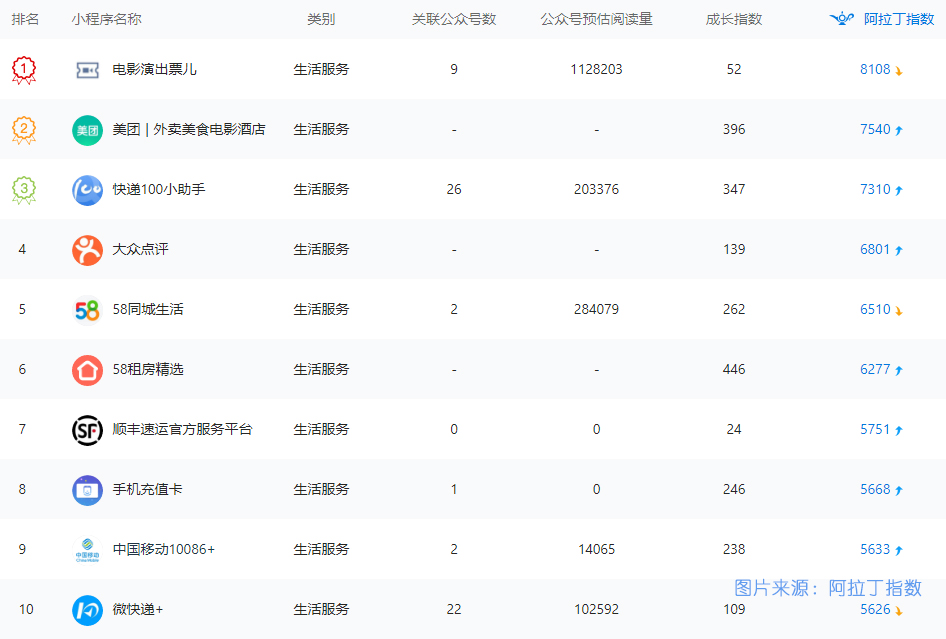Click the 58租房精选 house icon
The height and width of the screenshot is (639, 946).
coord(87,370)
